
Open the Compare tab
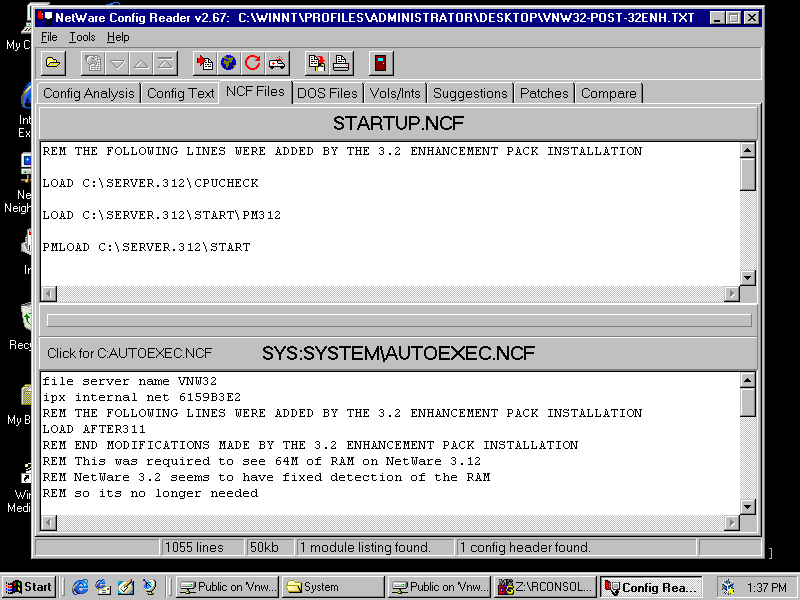tap(609, 93)
